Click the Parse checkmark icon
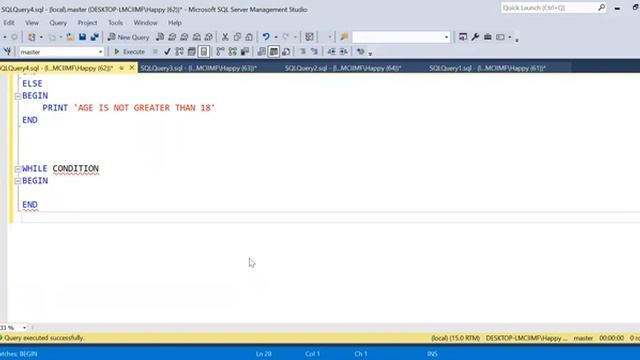The width and height of the screenshot is (640, 360). point(167,52)
